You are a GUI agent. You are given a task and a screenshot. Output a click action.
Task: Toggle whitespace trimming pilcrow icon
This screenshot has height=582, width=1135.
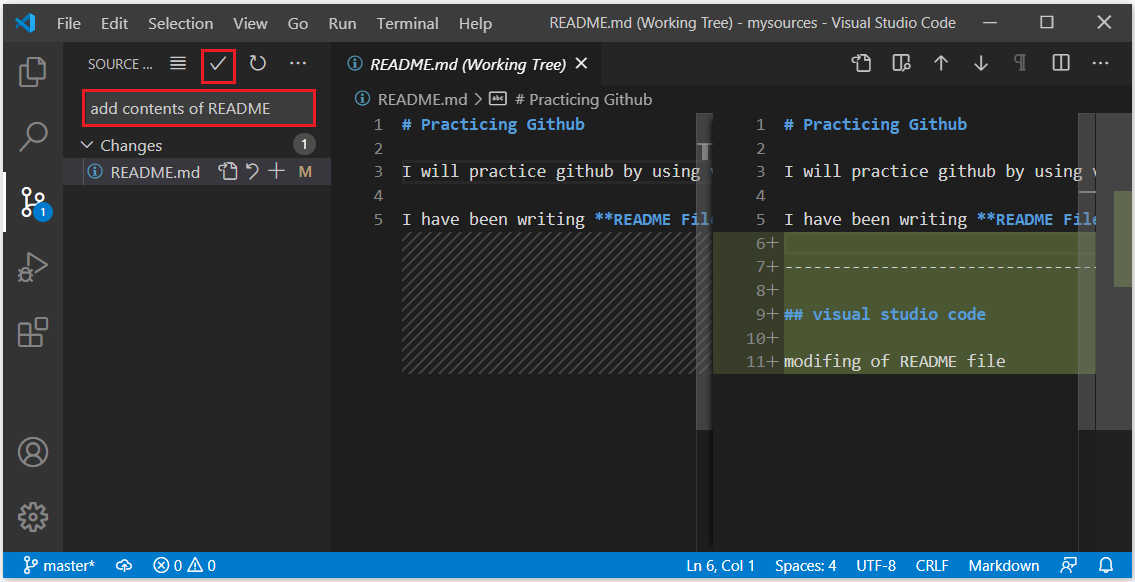pyautogui.click(x=1021, y=64)
